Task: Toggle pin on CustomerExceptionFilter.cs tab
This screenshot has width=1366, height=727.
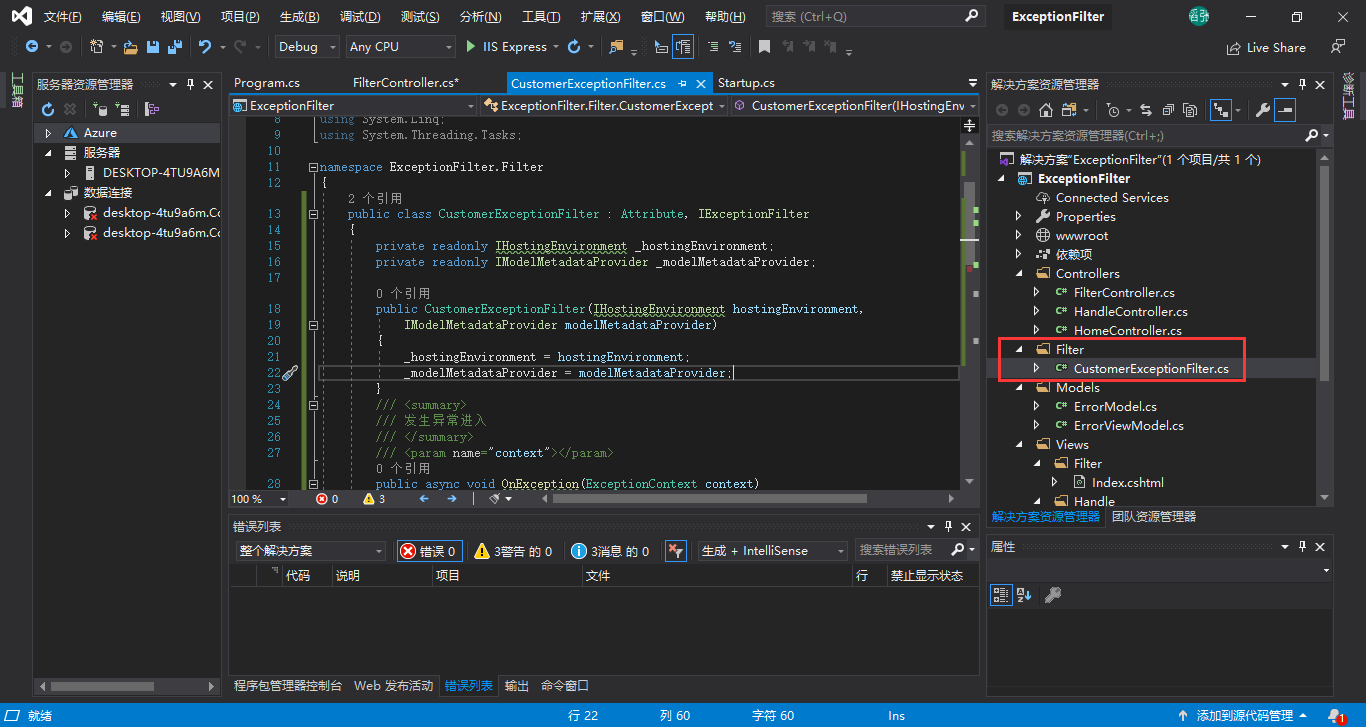Action: tap(682, 83)
